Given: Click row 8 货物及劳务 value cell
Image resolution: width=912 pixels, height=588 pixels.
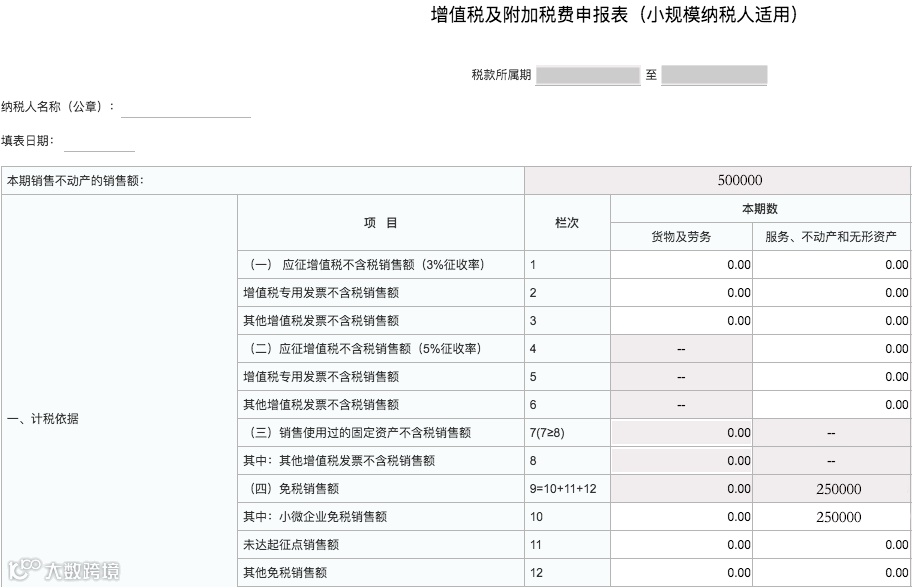Looking at the screenshot, I should click(681, 460).
